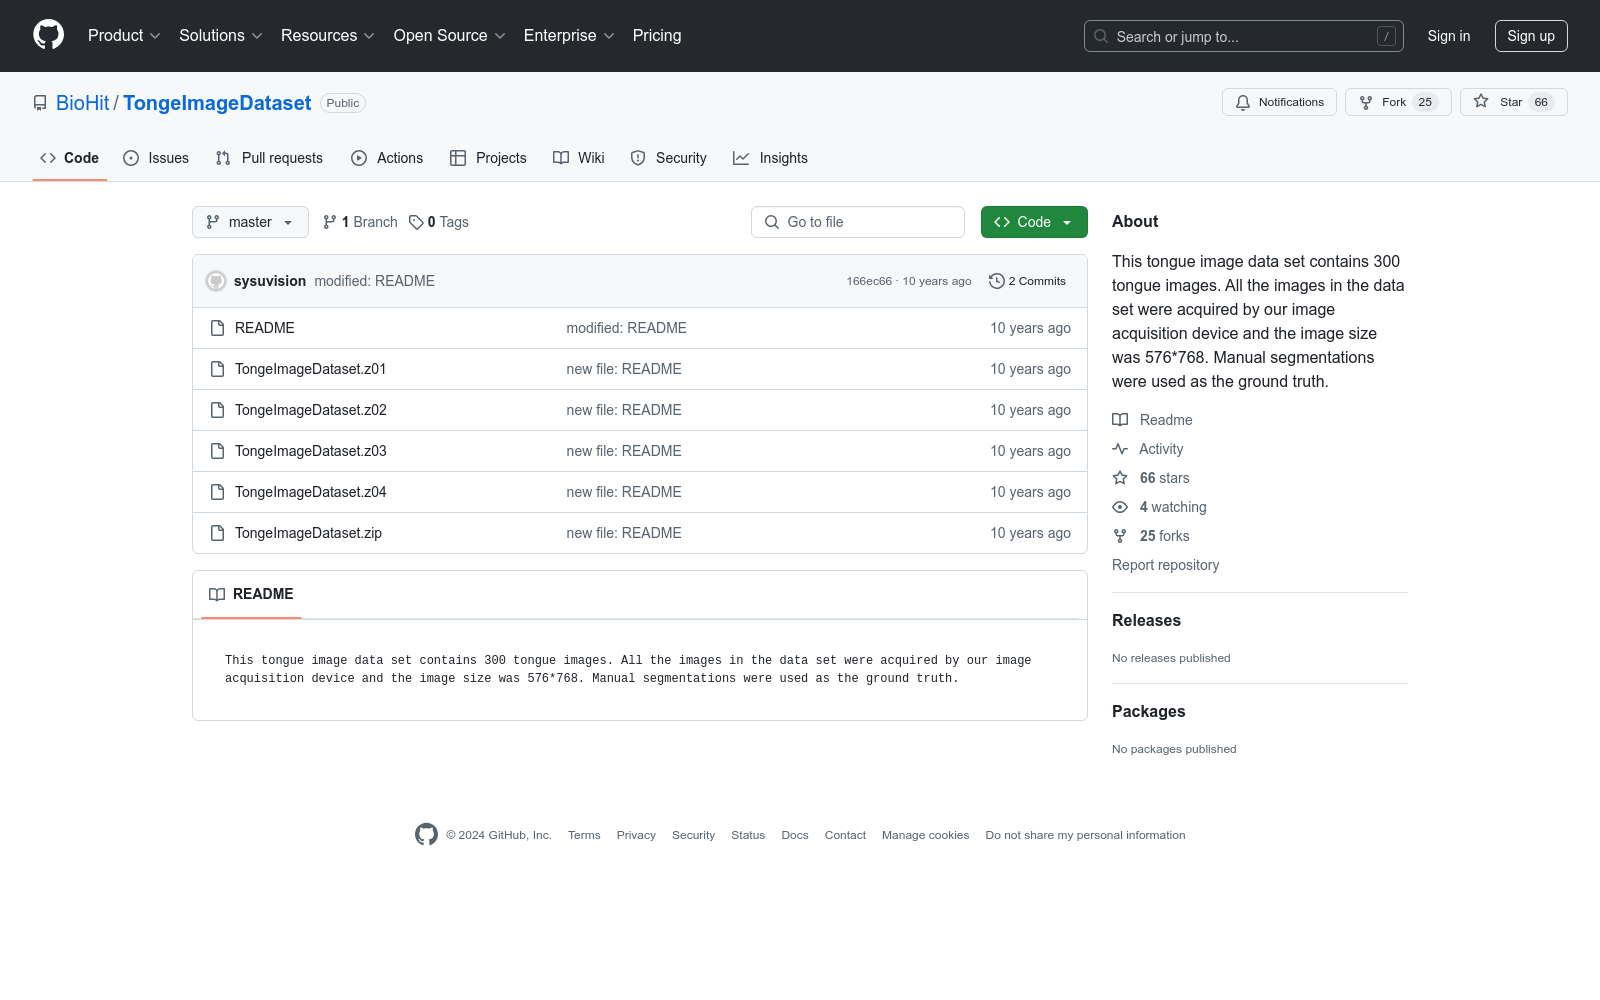Image resolution: width=1600 pixels, height=1000 pixels.
Task: Click file icon beside TongeImageDataset.z03
Action: (217, 451)
